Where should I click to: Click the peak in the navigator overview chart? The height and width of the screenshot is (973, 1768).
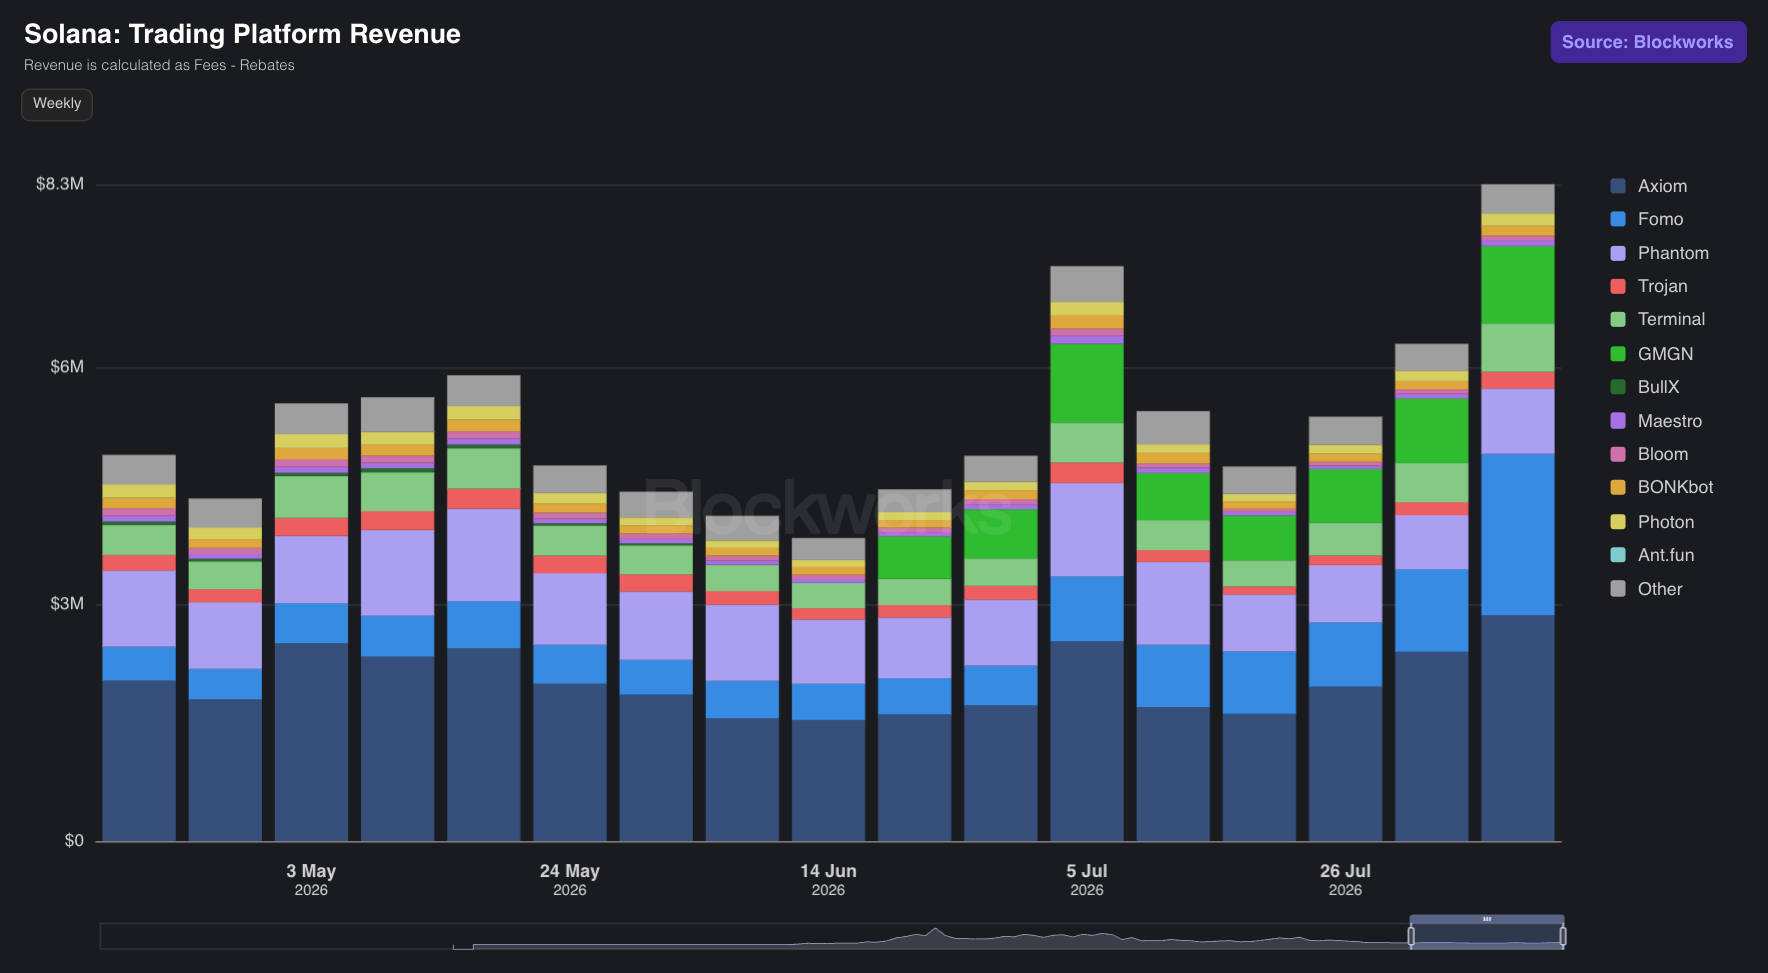[935, 930]
